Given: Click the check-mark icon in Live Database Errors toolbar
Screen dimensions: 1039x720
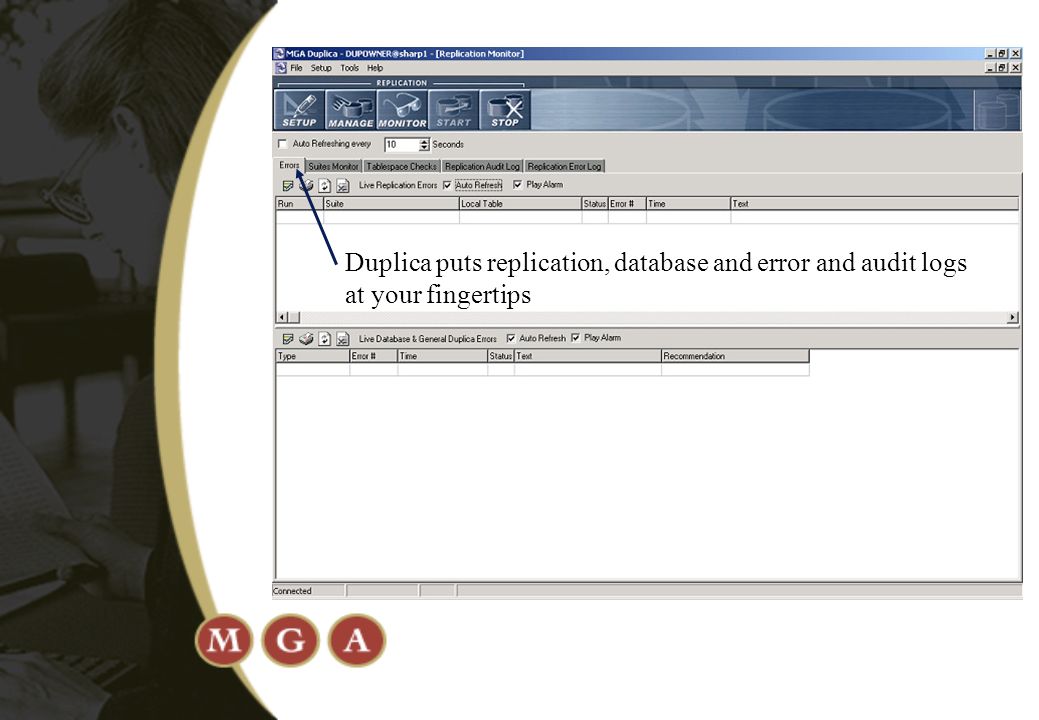Looking at the screenshot, I should (288, 339).
